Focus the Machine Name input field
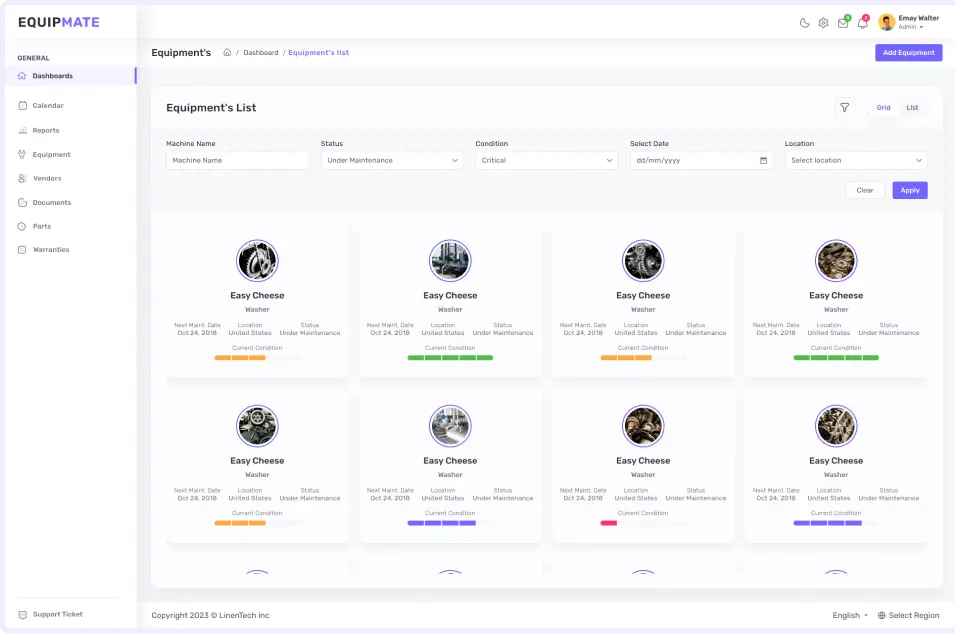The height and width of the screenshot is (634, 955). tap(237, 160)
